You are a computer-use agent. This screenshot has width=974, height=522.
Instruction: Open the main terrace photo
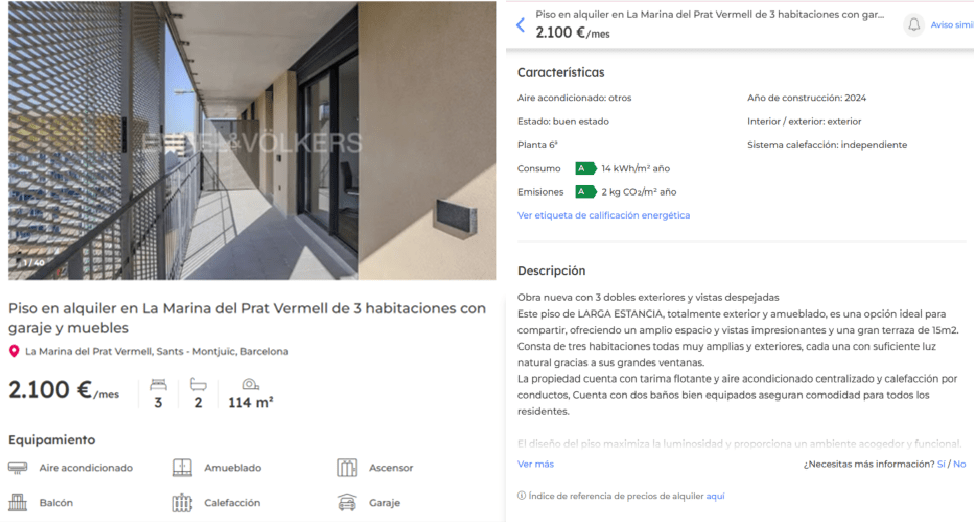(x=252, y=140)
